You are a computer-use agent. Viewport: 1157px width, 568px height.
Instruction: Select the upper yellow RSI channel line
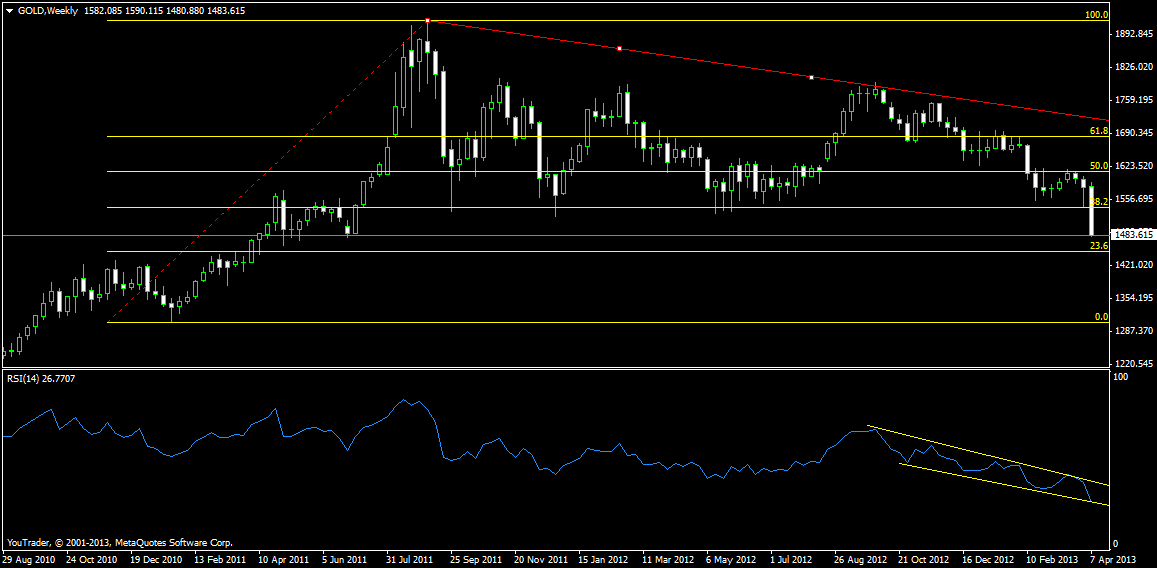click(990, 456)
